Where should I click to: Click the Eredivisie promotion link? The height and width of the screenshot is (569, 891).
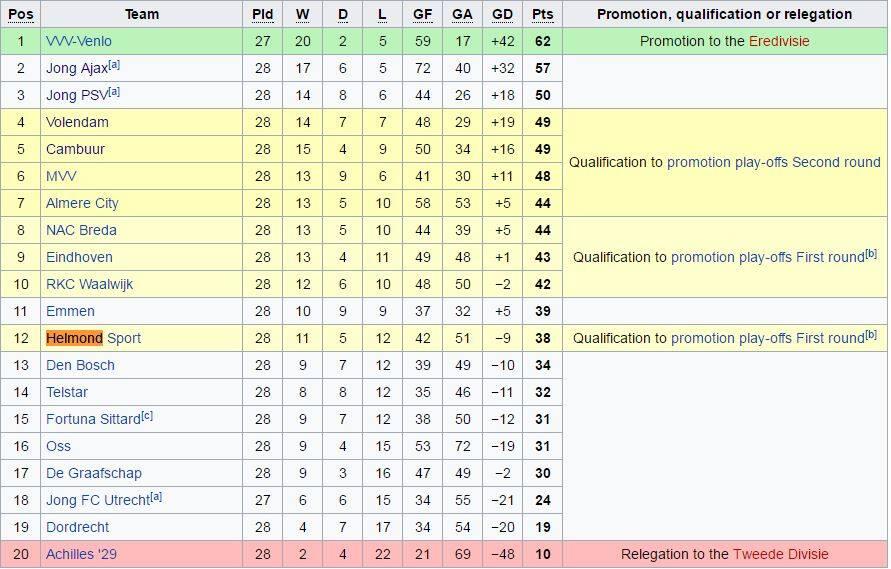pos(778,41)
